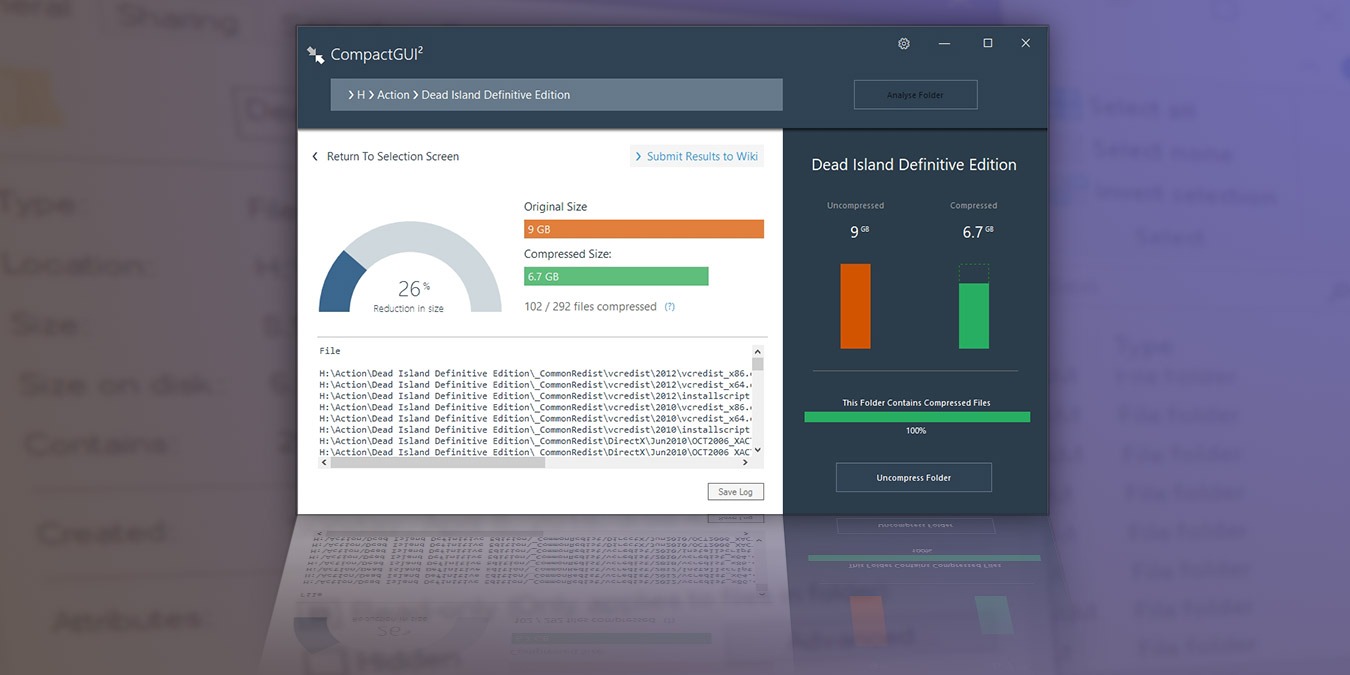The height and width of the screenshot is (675, 1350).
Task: Click the log's scroll up arrow
Action: 758,352
